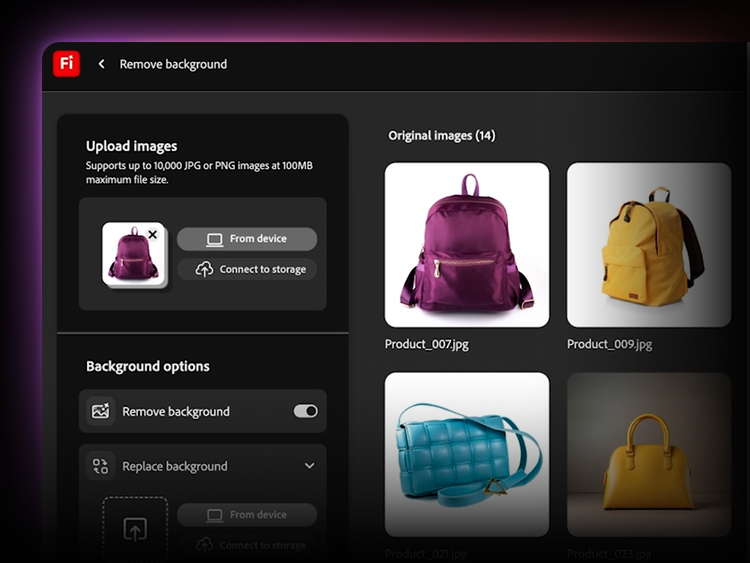Click the Product_007.jpg file name
This screenshot has width=750, height=563.
coord(427,344)
